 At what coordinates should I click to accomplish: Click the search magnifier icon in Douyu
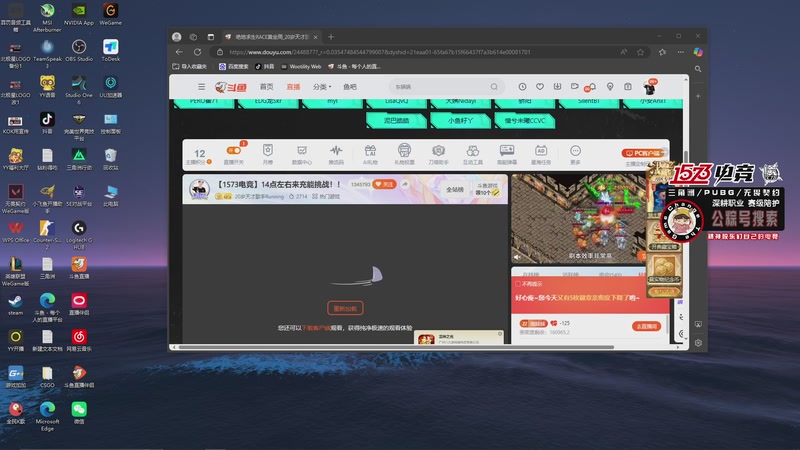point(494,87)
